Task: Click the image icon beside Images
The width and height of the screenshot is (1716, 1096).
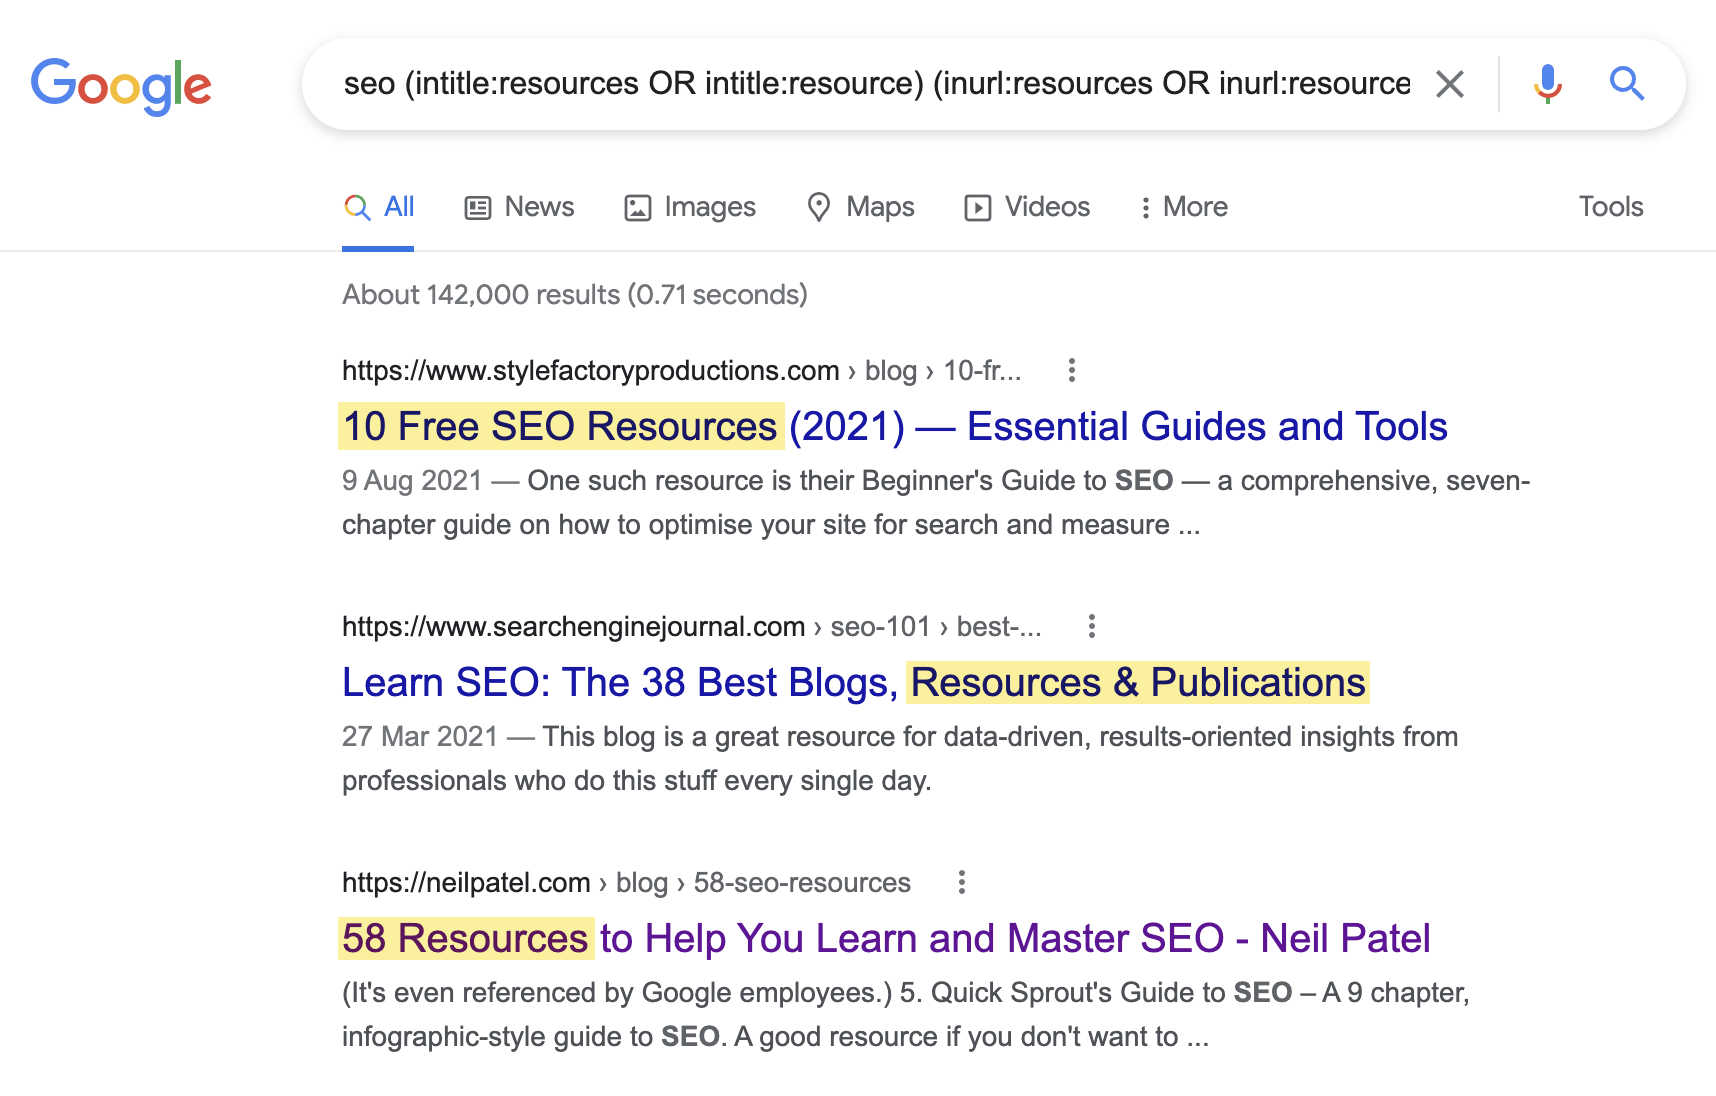Action: coord(638,207)
